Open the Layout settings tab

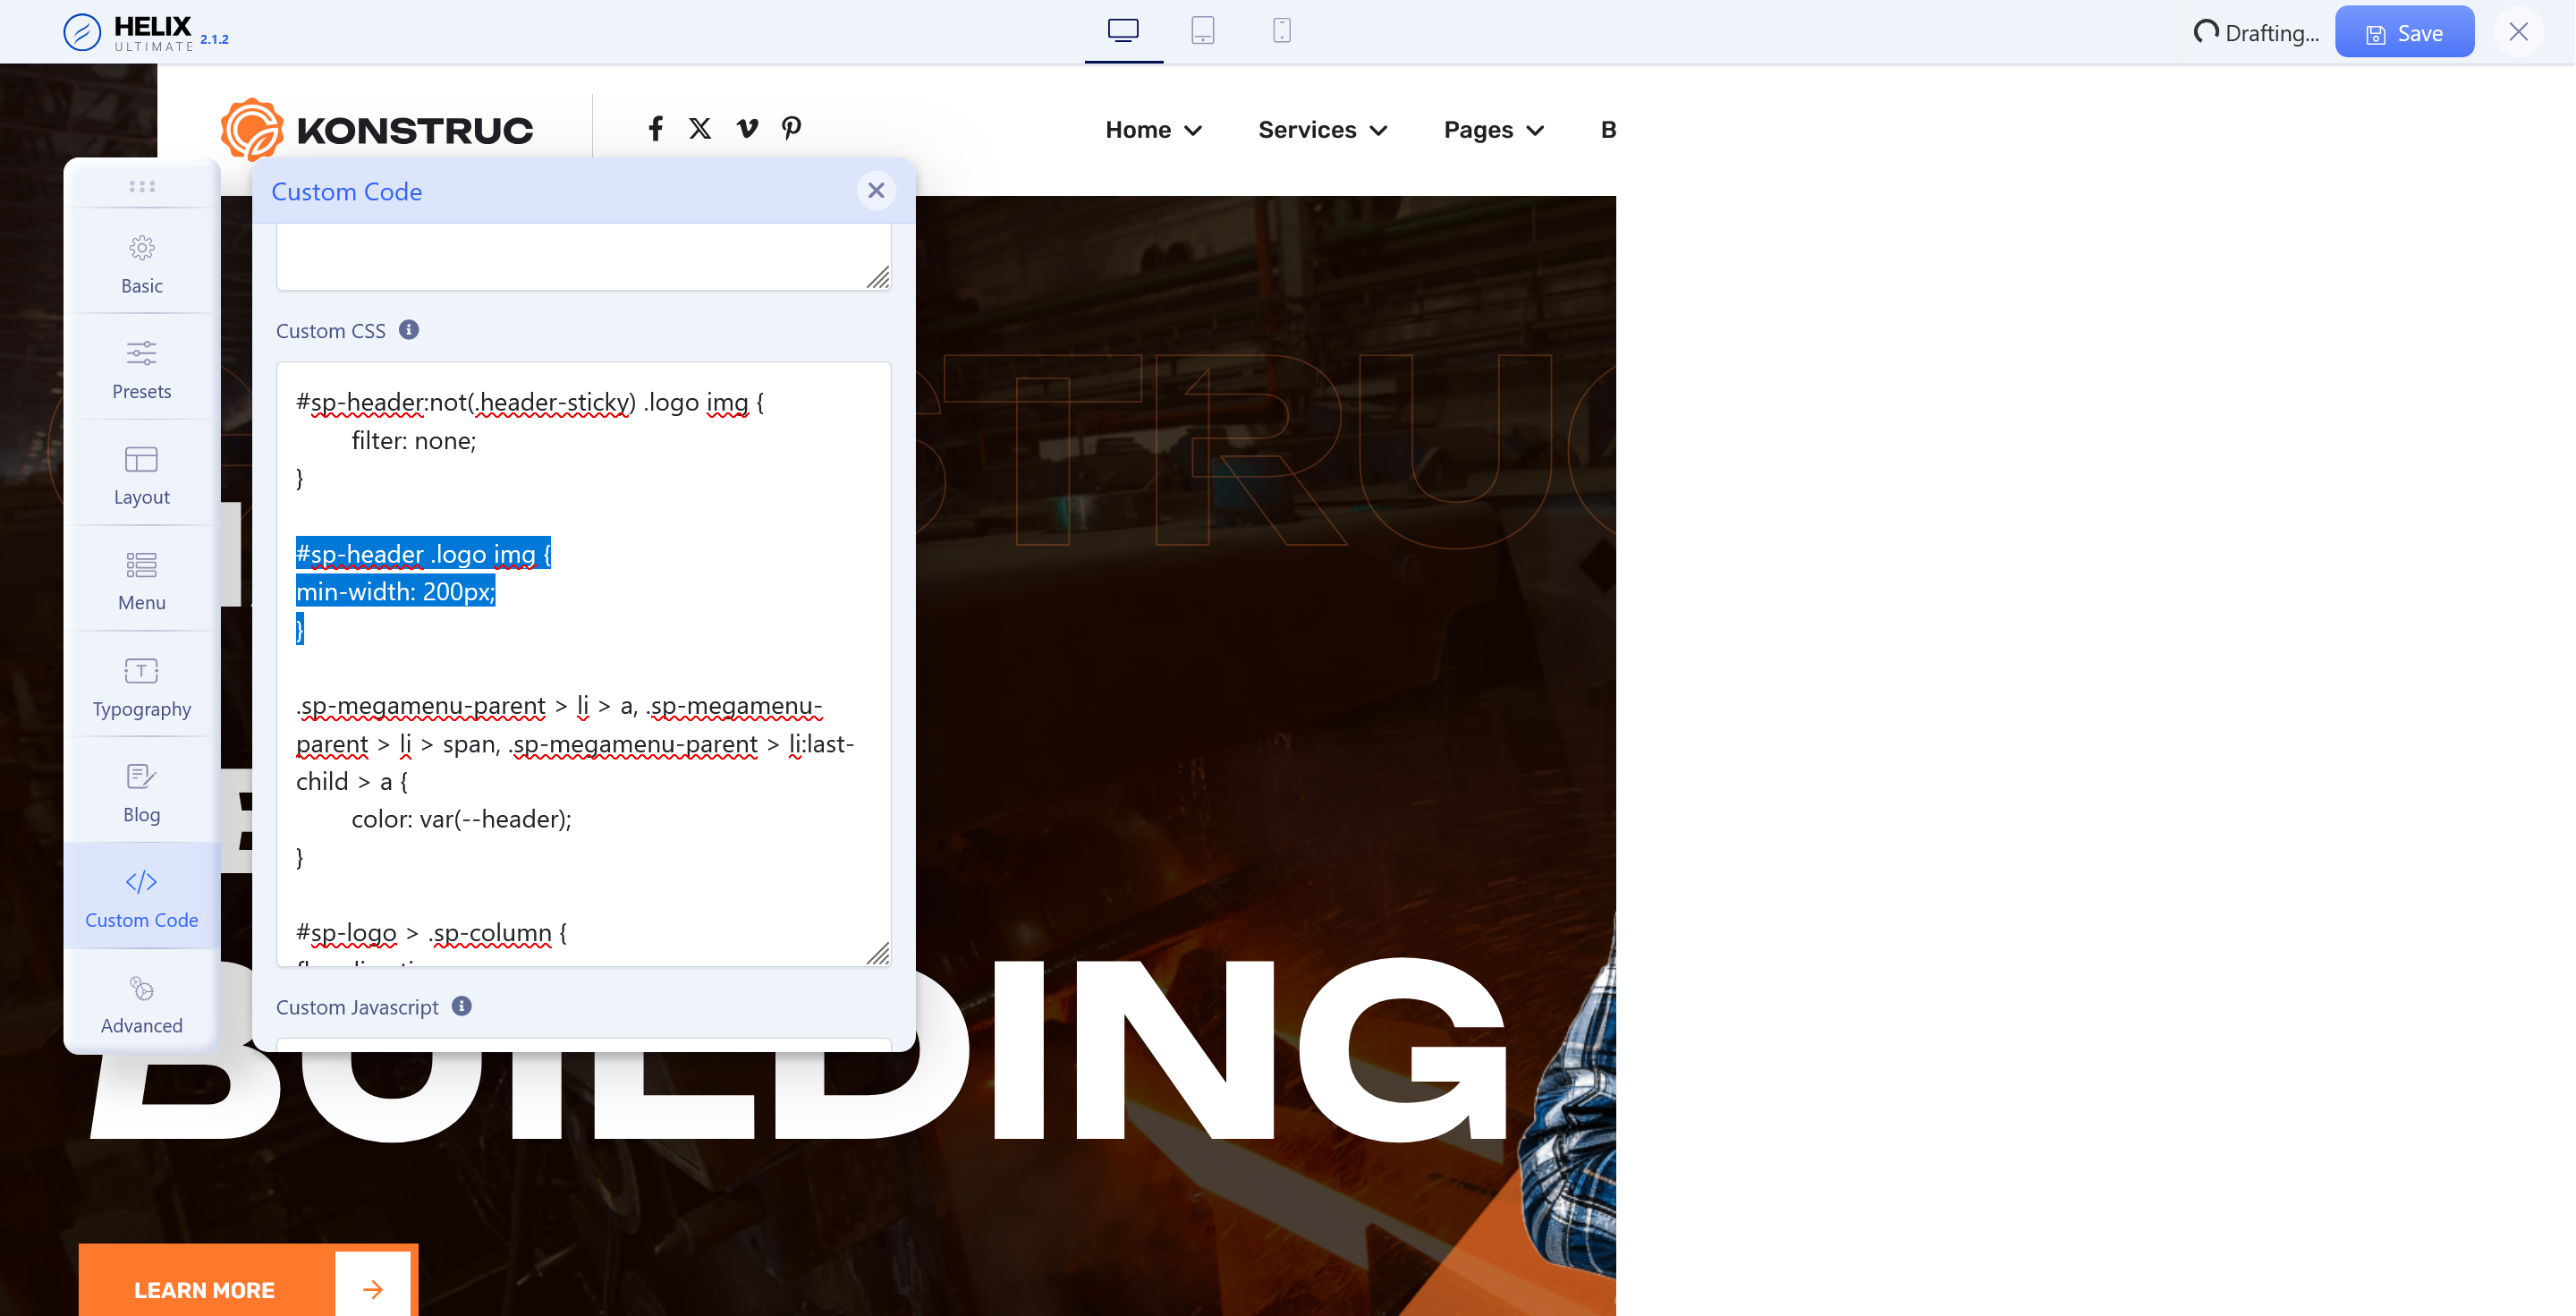[x=141, y=476]
